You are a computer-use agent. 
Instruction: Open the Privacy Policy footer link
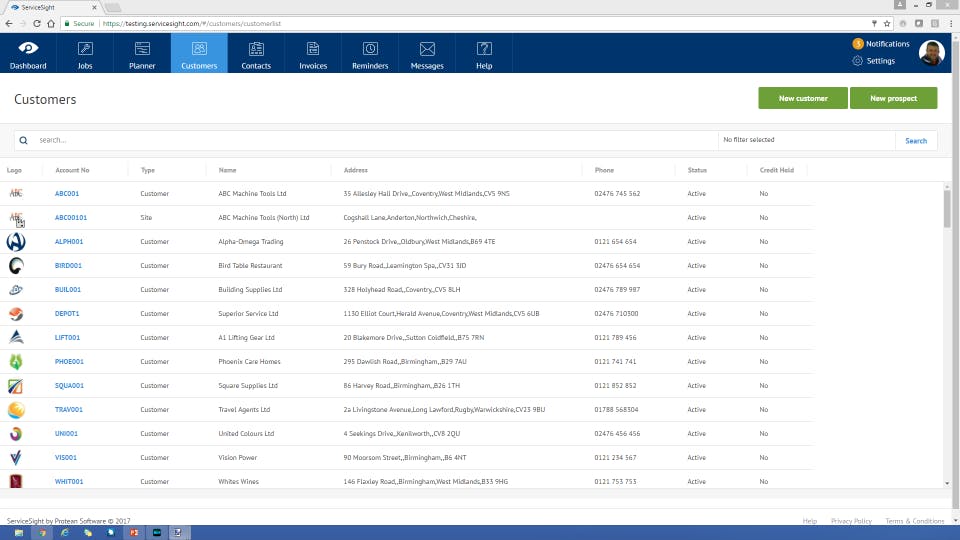coord(851,521)
